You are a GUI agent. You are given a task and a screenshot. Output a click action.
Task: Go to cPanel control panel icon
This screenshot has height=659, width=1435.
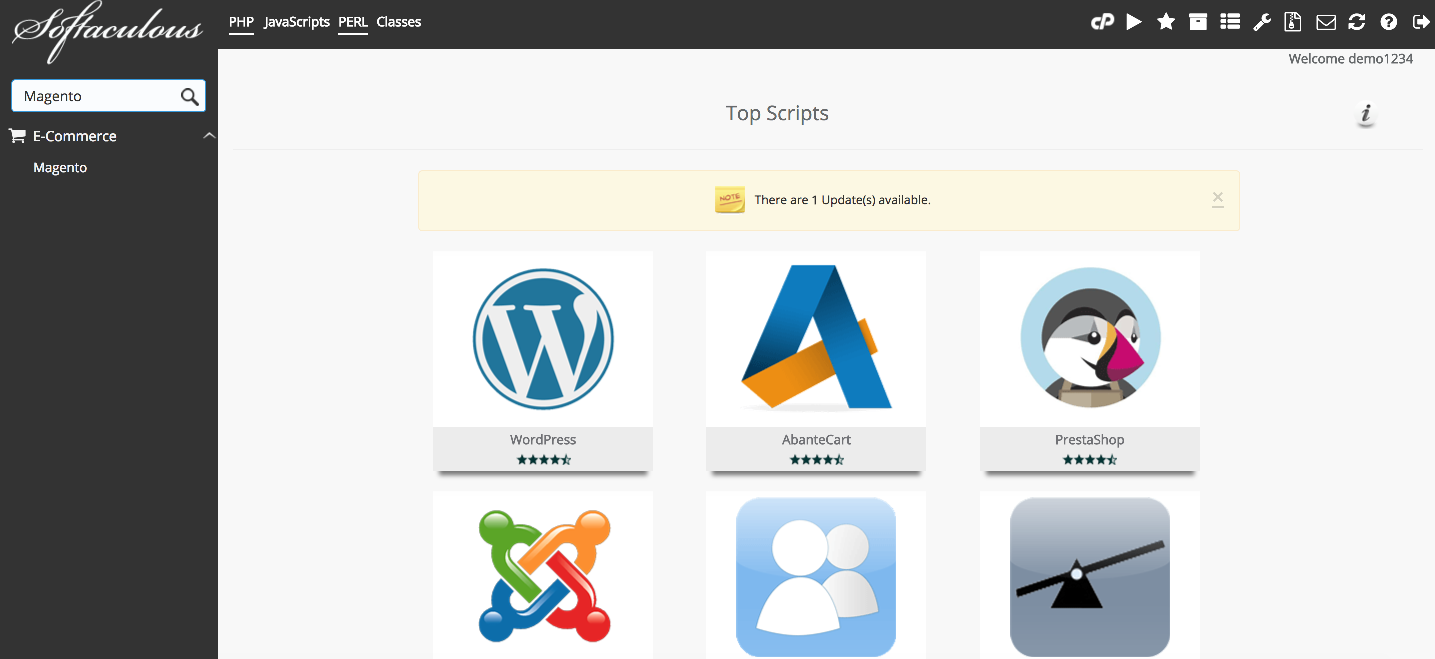1102,22
